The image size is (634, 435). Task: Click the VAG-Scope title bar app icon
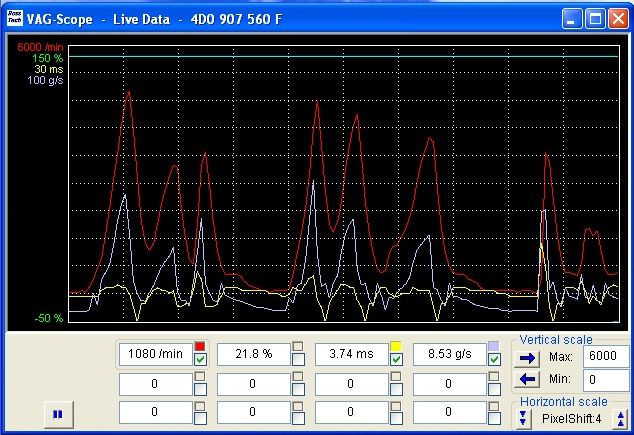13,18
